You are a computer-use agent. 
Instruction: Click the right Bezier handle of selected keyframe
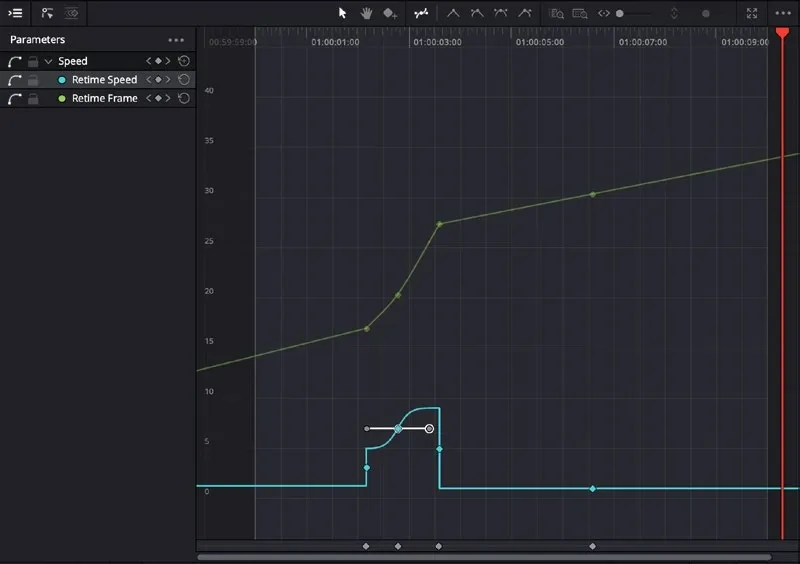[x=430, y=429]
